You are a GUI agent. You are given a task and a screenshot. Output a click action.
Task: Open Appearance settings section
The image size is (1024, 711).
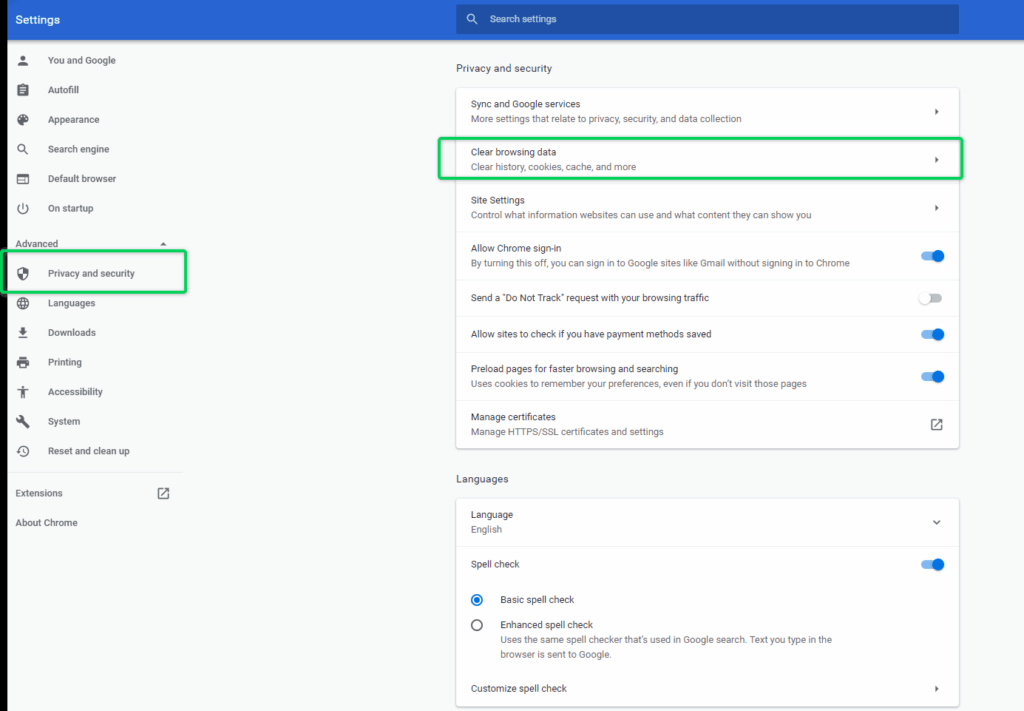click(73, 119)
